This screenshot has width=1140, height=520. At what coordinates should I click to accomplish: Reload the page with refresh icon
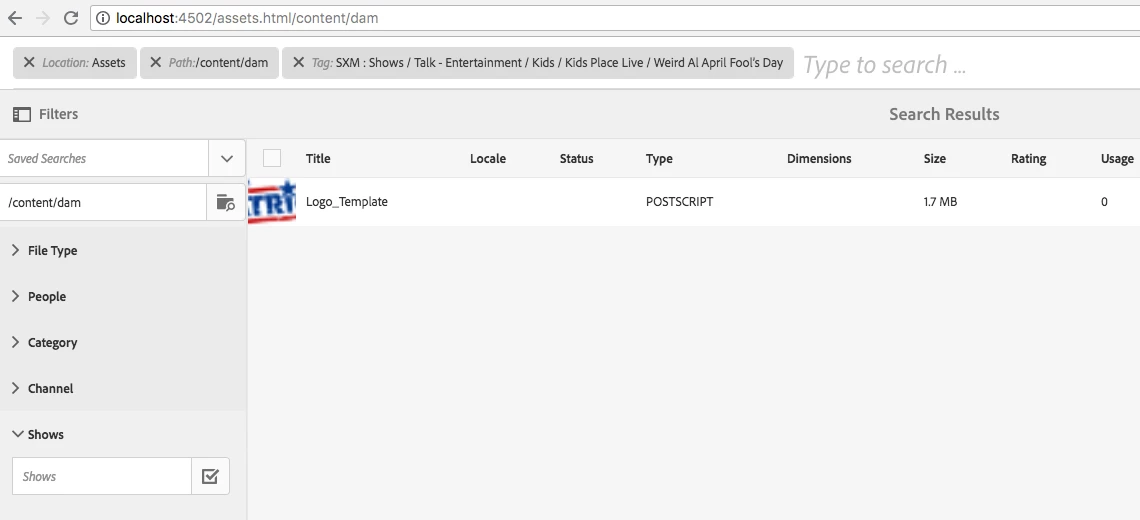(71, 18)
